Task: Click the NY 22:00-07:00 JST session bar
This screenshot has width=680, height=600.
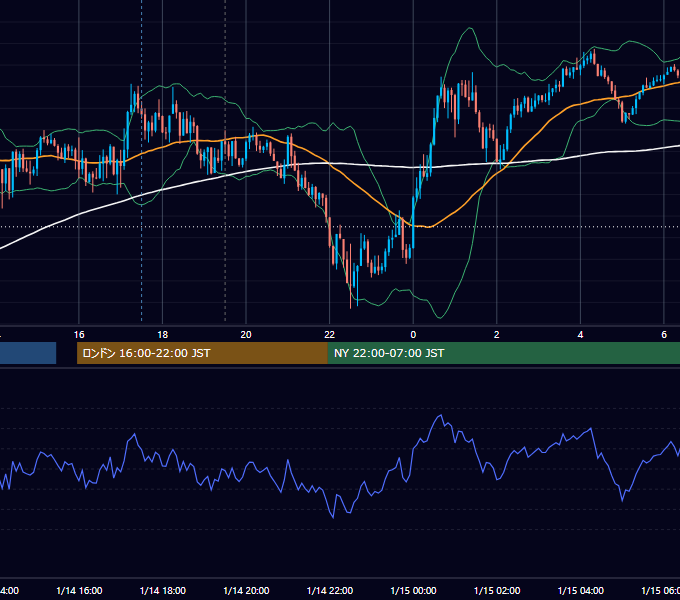Action: click(x=504, y=353)
